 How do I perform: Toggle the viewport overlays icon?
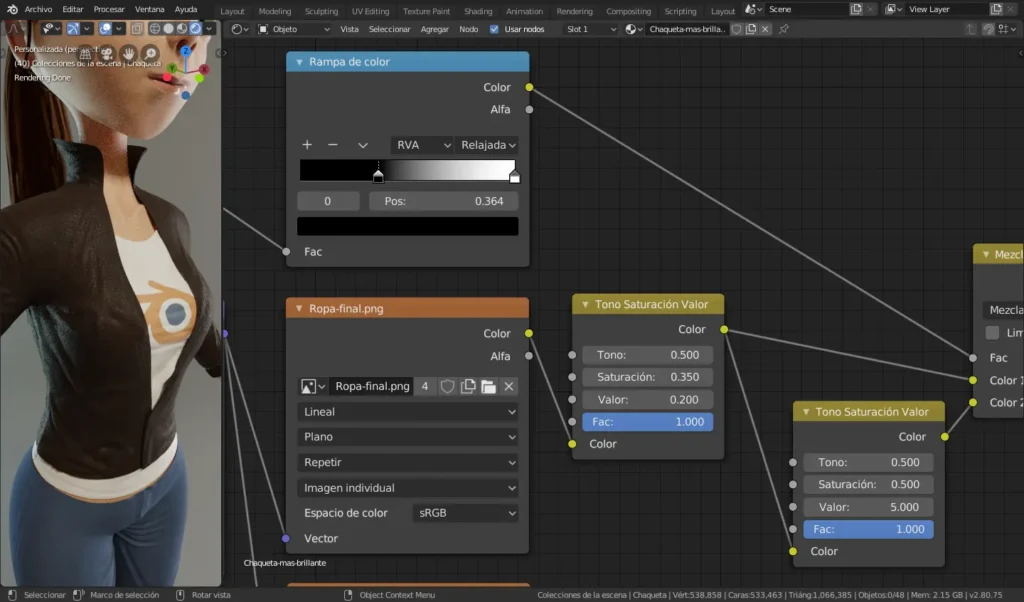(x=105, y=29)
